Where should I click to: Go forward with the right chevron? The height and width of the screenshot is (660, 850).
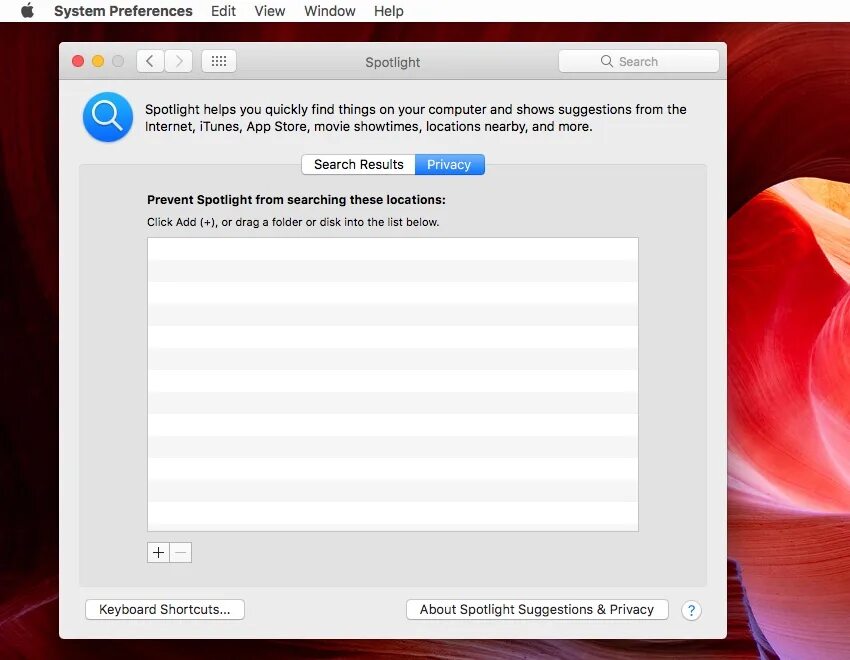tap(178, 61)
